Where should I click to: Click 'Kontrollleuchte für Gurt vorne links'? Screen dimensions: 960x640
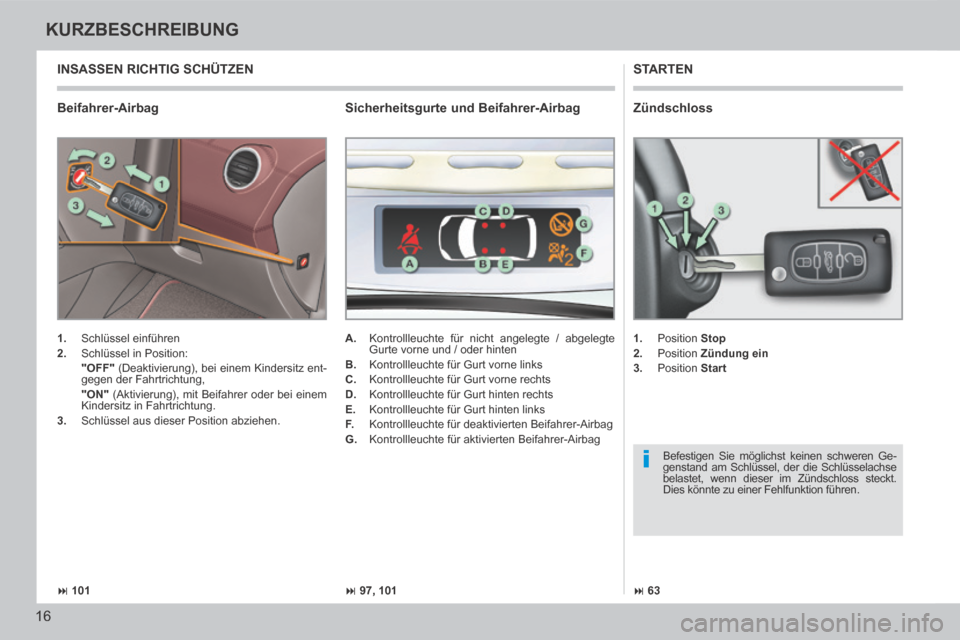coord(456,364)
